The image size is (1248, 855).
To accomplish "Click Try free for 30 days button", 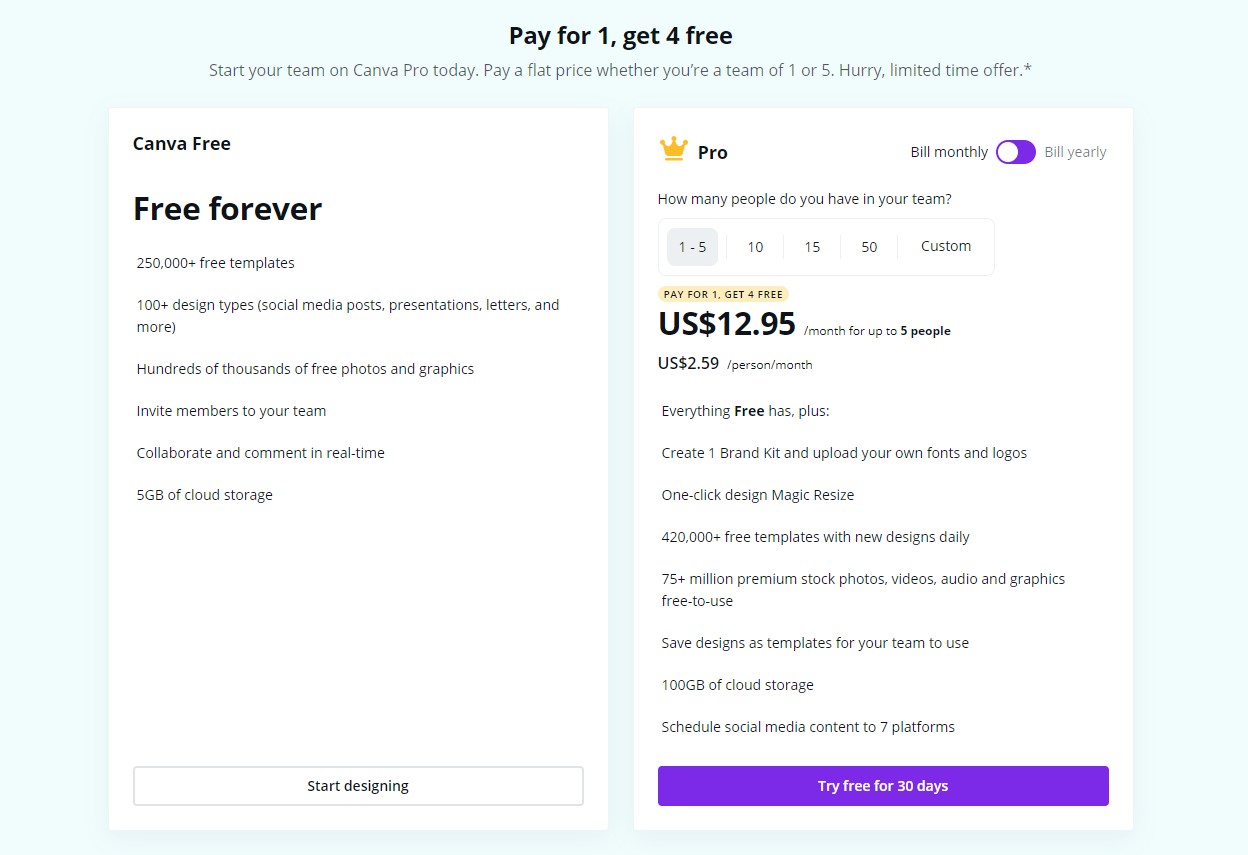I will pyautogui.click(x=883, y=786).
